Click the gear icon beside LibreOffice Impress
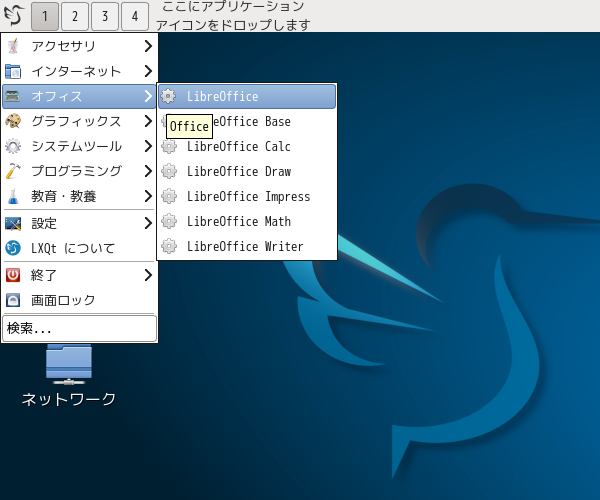This screenshot has width=600, height=500. (169, 196)
